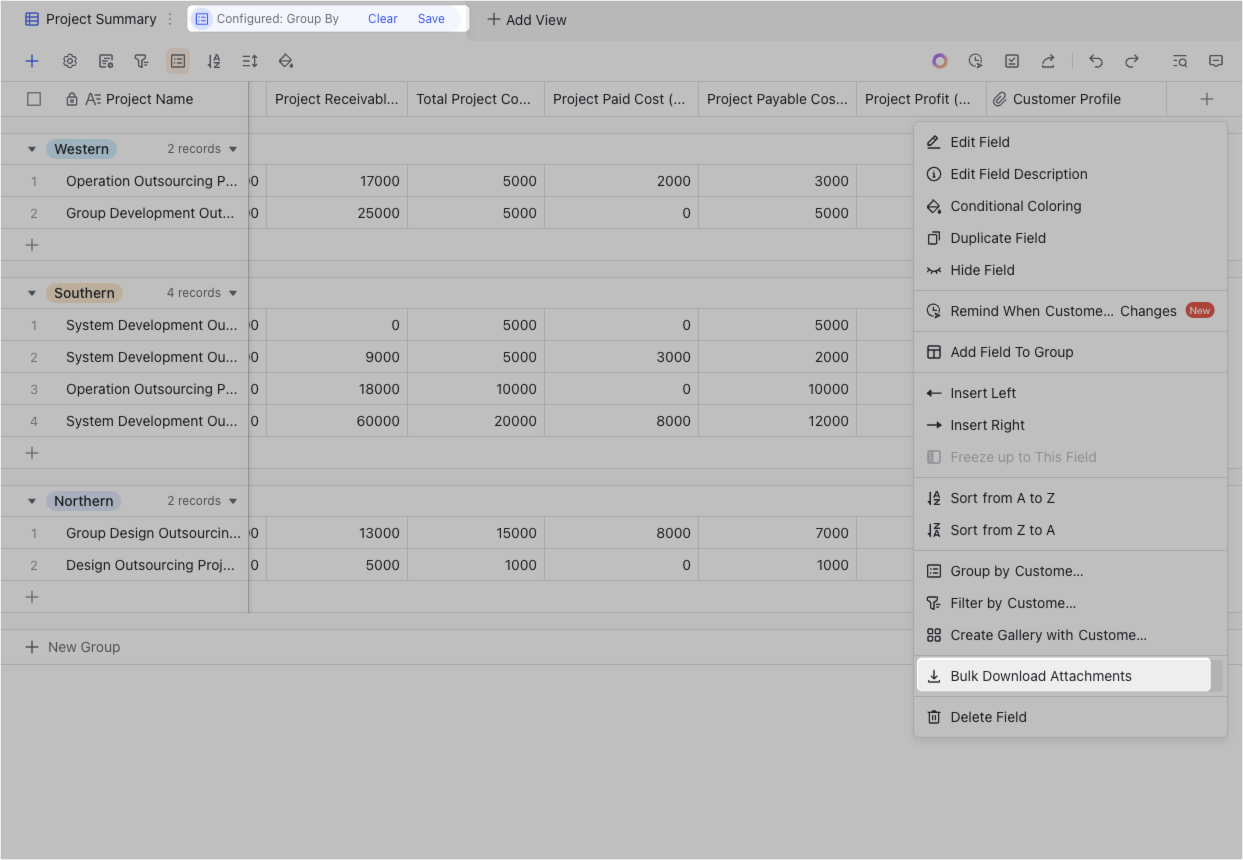Open the filter funnel icon in toolbar
This screenshot has width=1243, height=860.
[x=142, y=61]
